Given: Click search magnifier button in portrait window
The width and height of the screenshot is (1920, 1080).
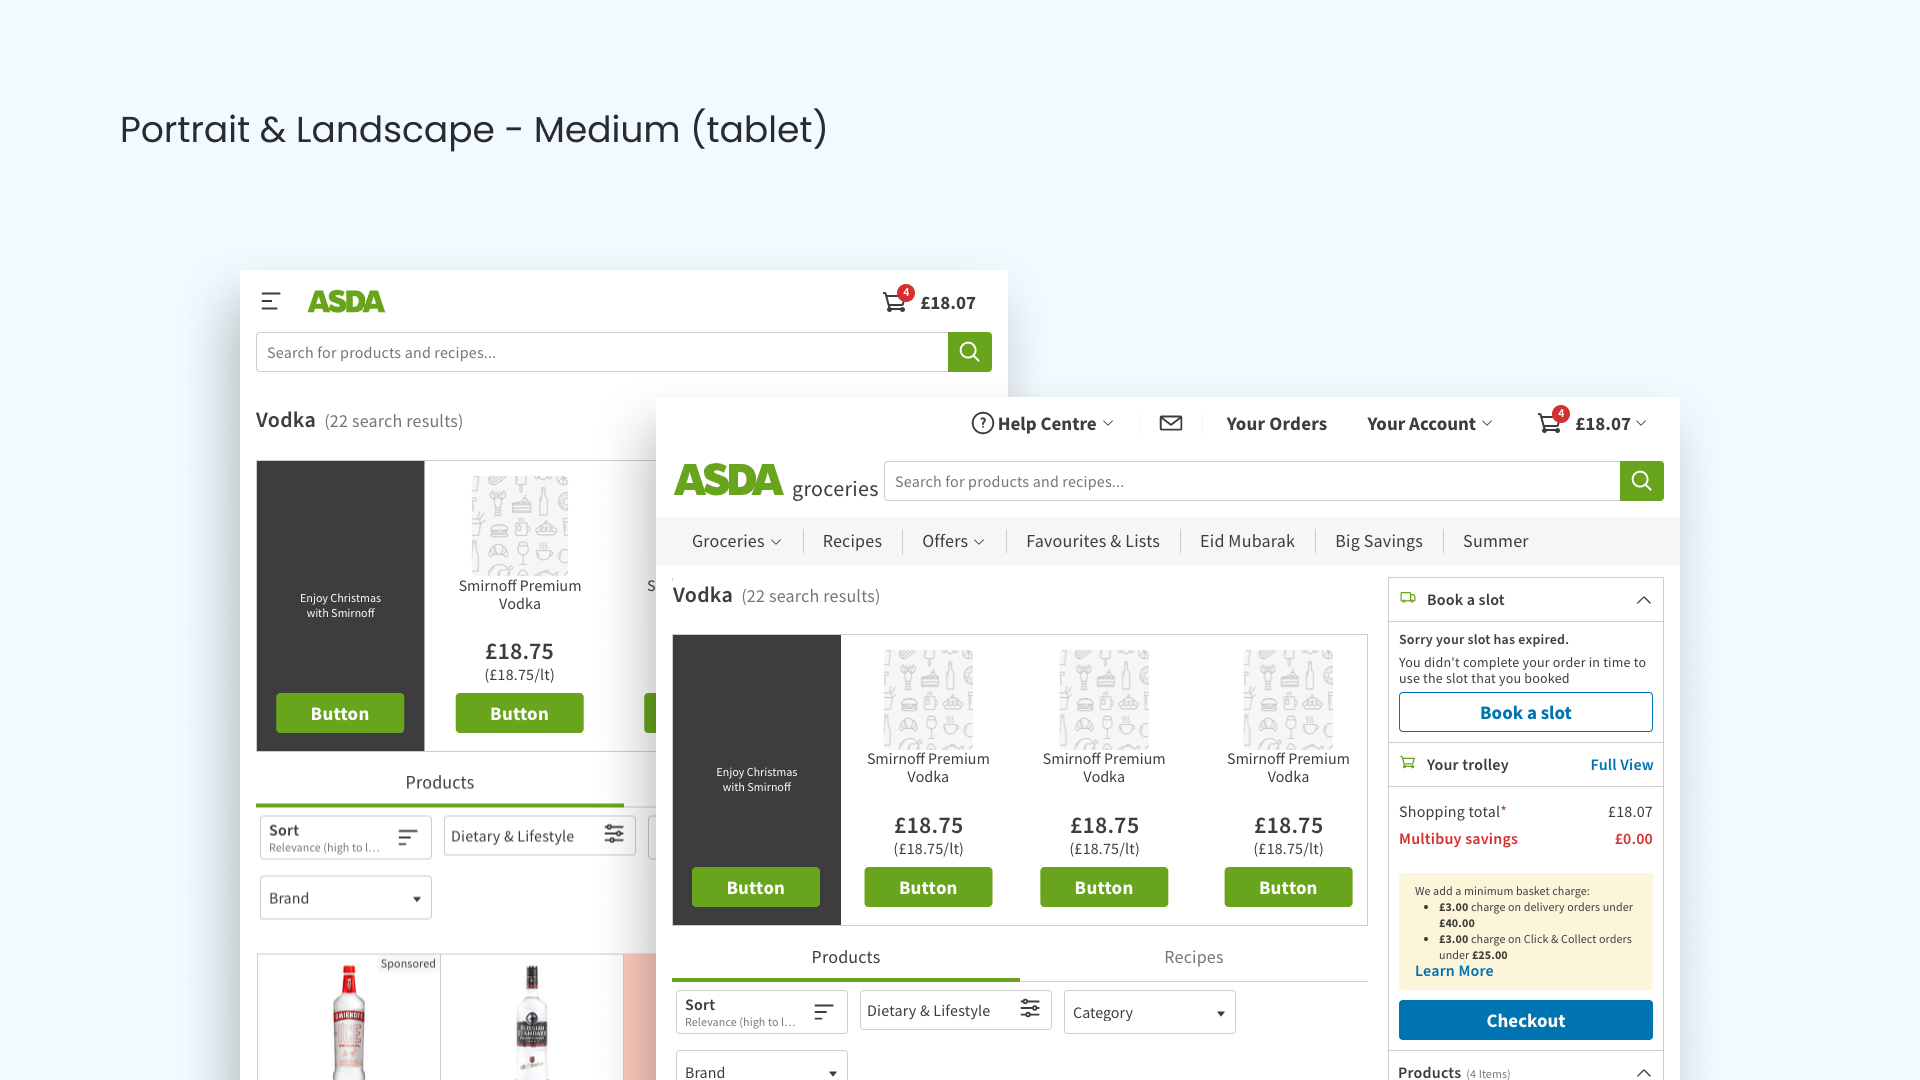Looking at the screenshot, I should click(x=969, y=352).
